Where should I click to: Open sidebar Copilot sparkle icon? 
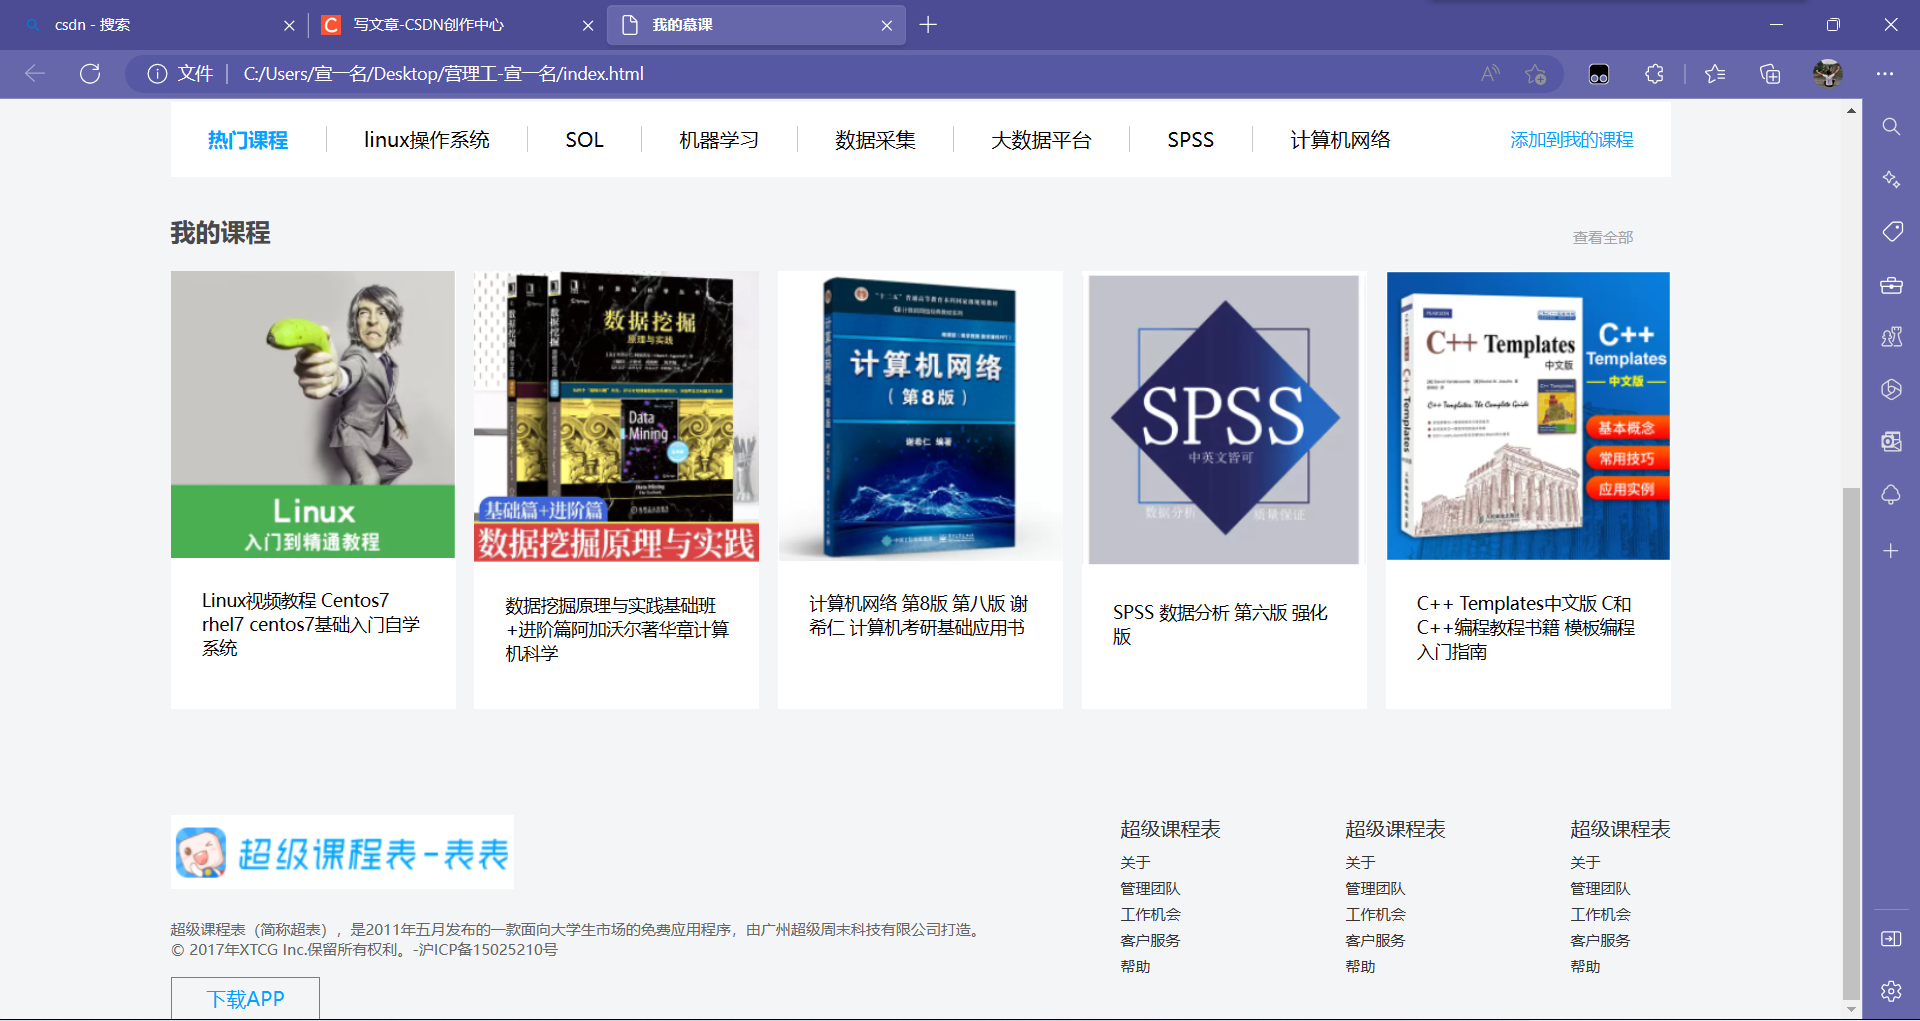[1891, 179]
